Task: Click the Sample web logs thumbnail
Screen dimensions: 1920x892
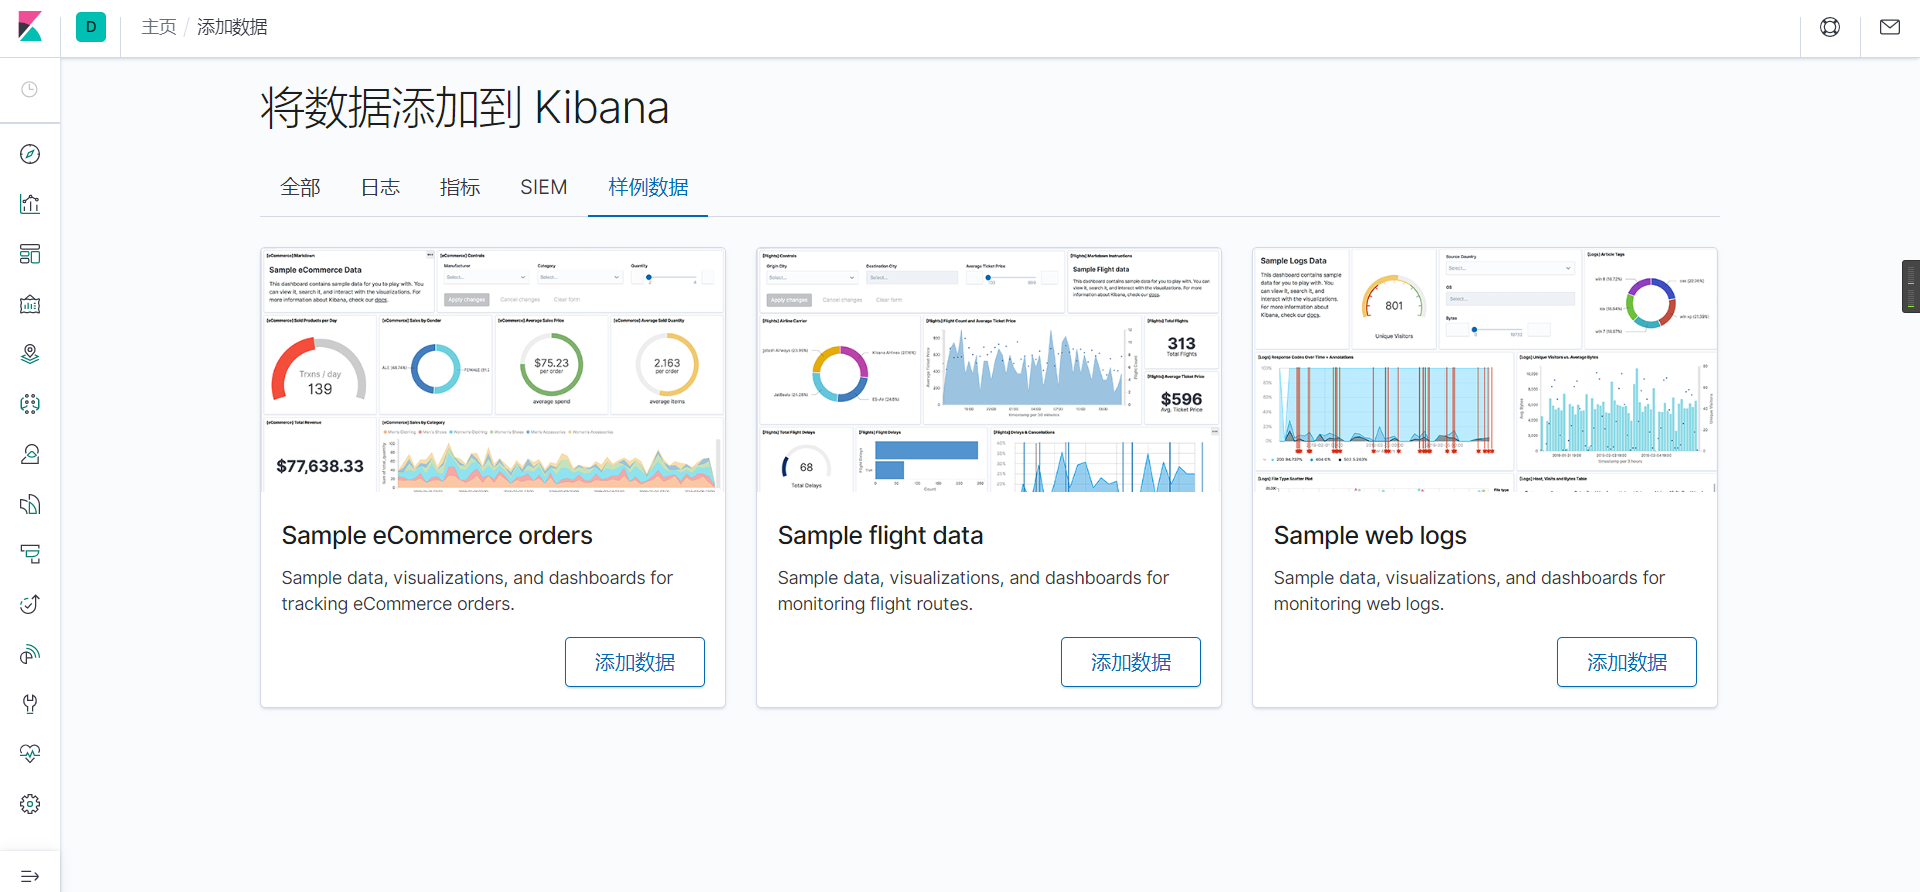Action: pos(1485,370)
